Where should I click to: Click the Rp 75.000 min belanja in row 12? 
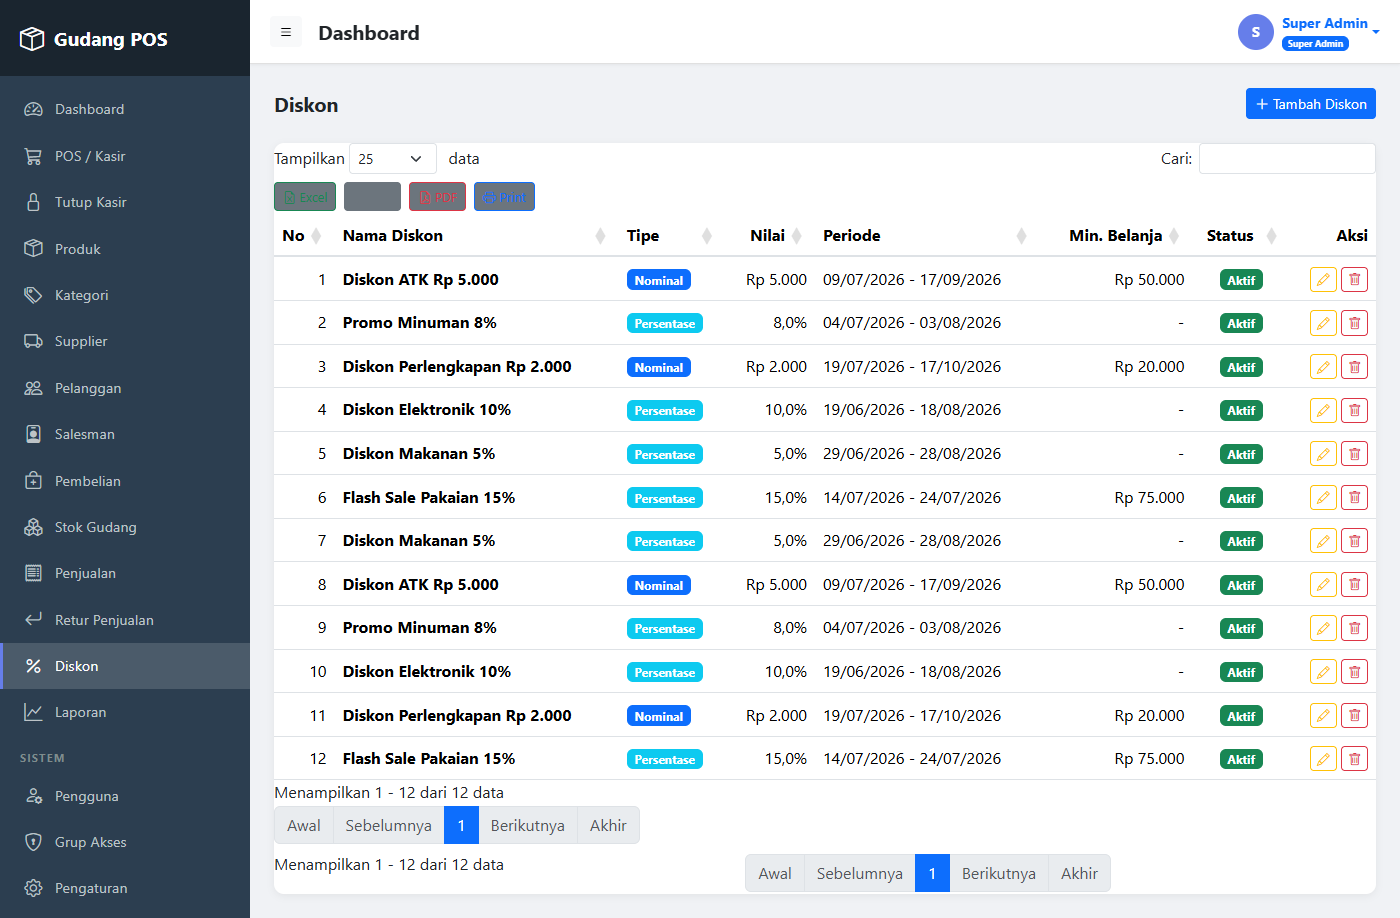click(1149, 759)
